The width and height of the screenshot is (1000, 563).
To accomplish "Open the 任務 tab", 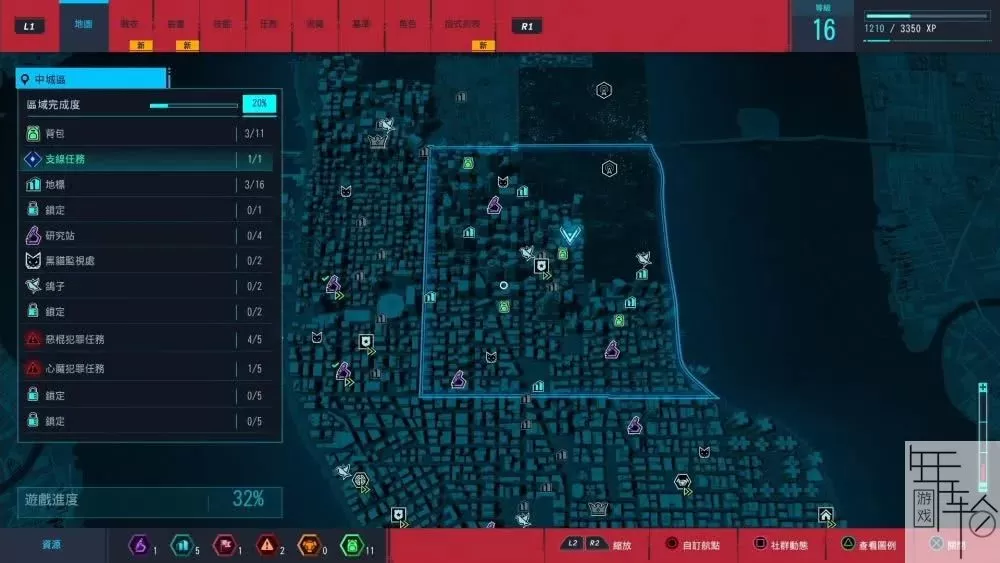I will click(268, 25).
